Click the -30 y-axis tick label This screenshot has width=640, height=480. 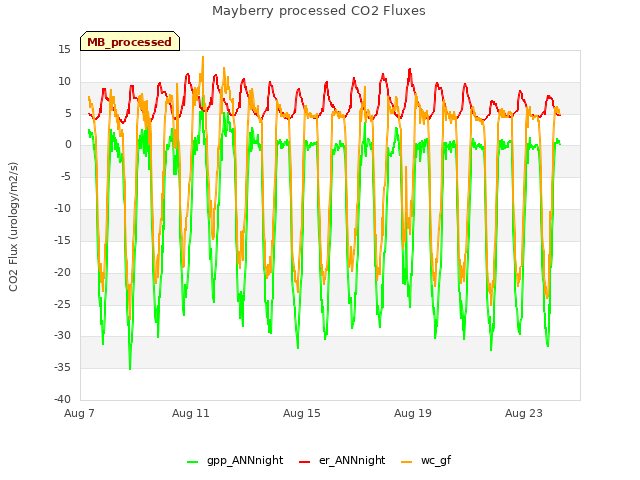63,336
